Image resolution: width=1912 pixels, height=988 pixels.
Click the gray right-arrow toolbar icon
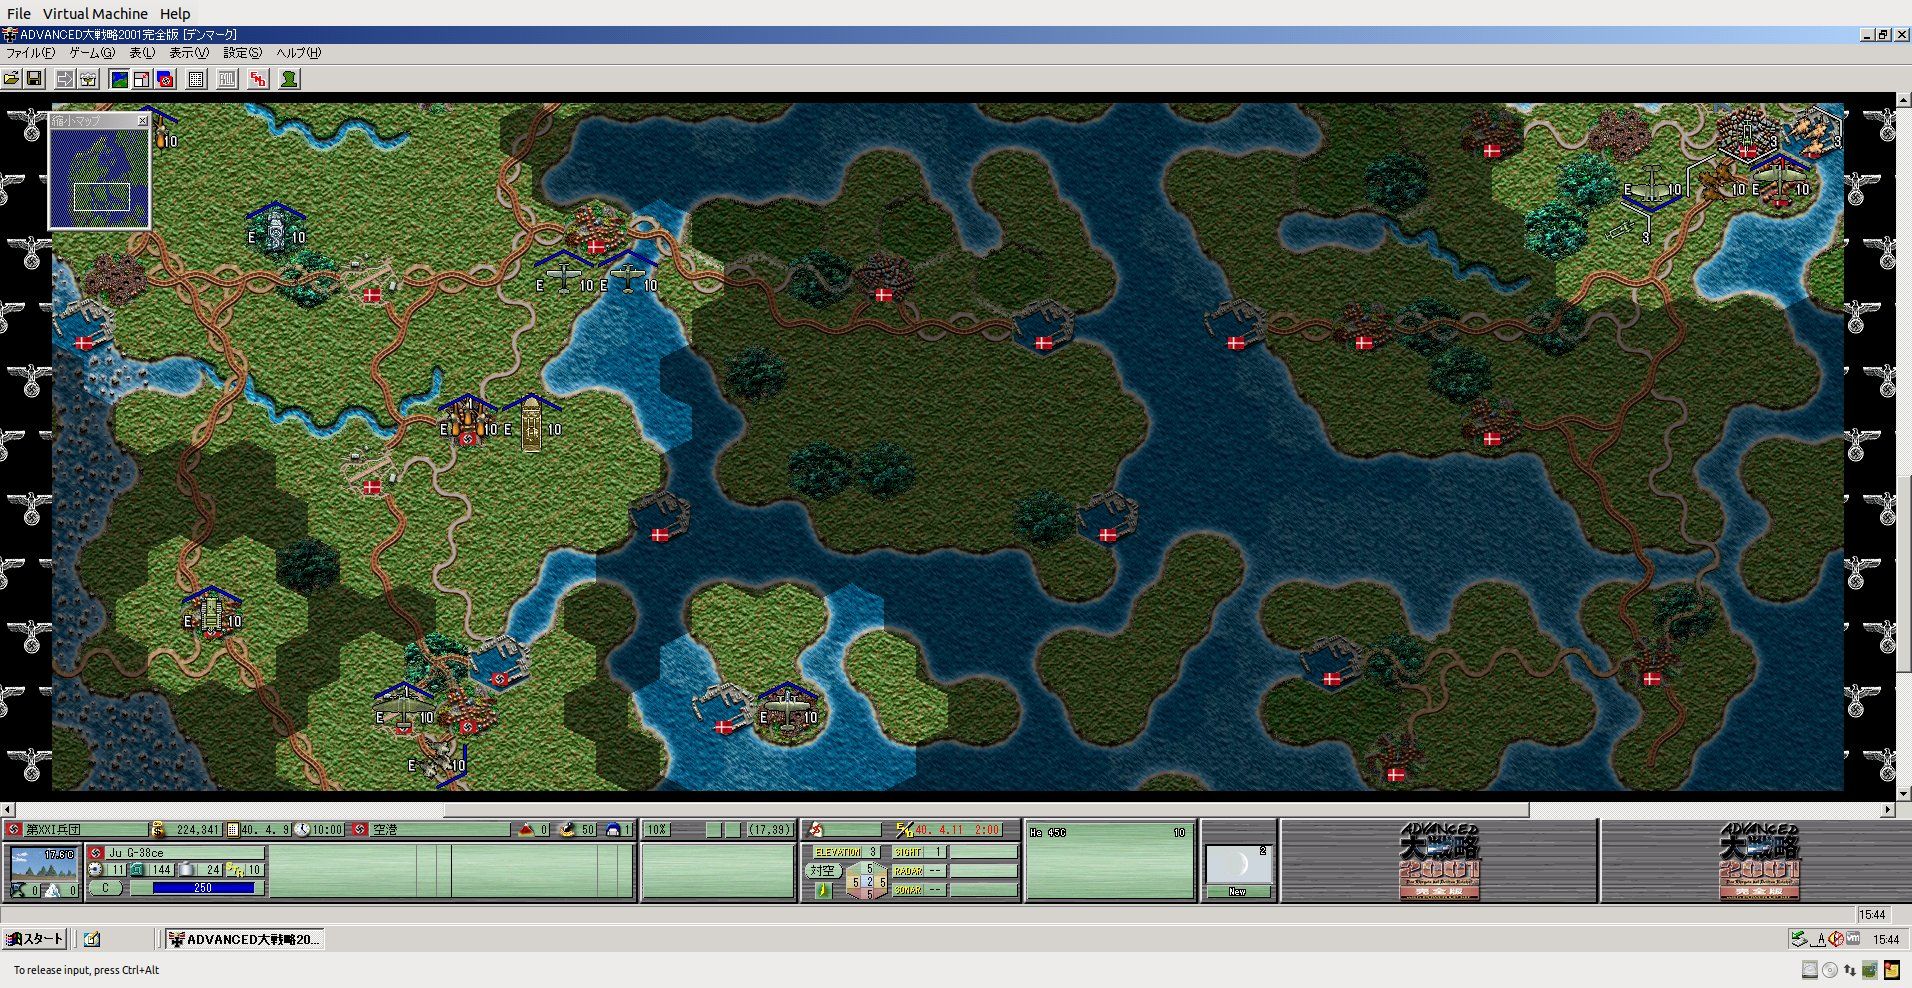[65, 79]
